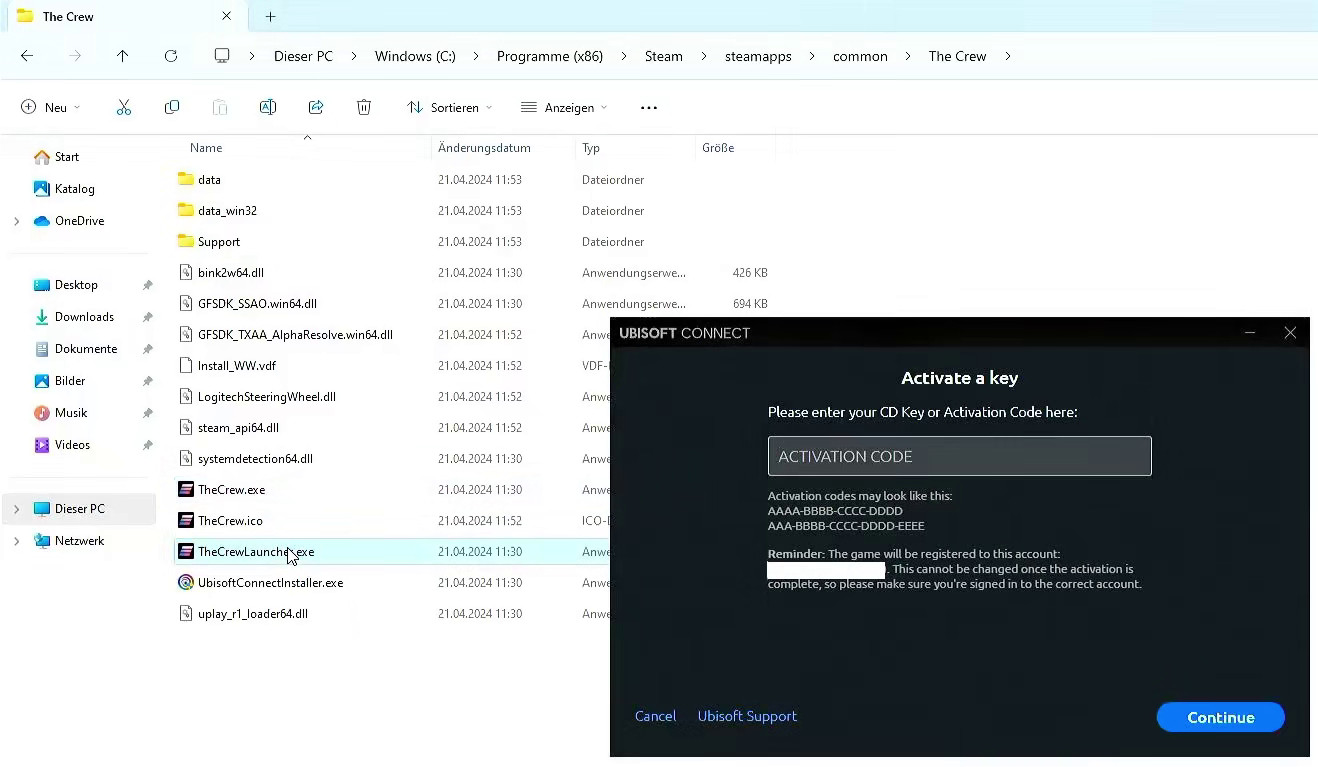Open a new Explorer tab with plus
The image size is (1318, 767).
(270, 17)
